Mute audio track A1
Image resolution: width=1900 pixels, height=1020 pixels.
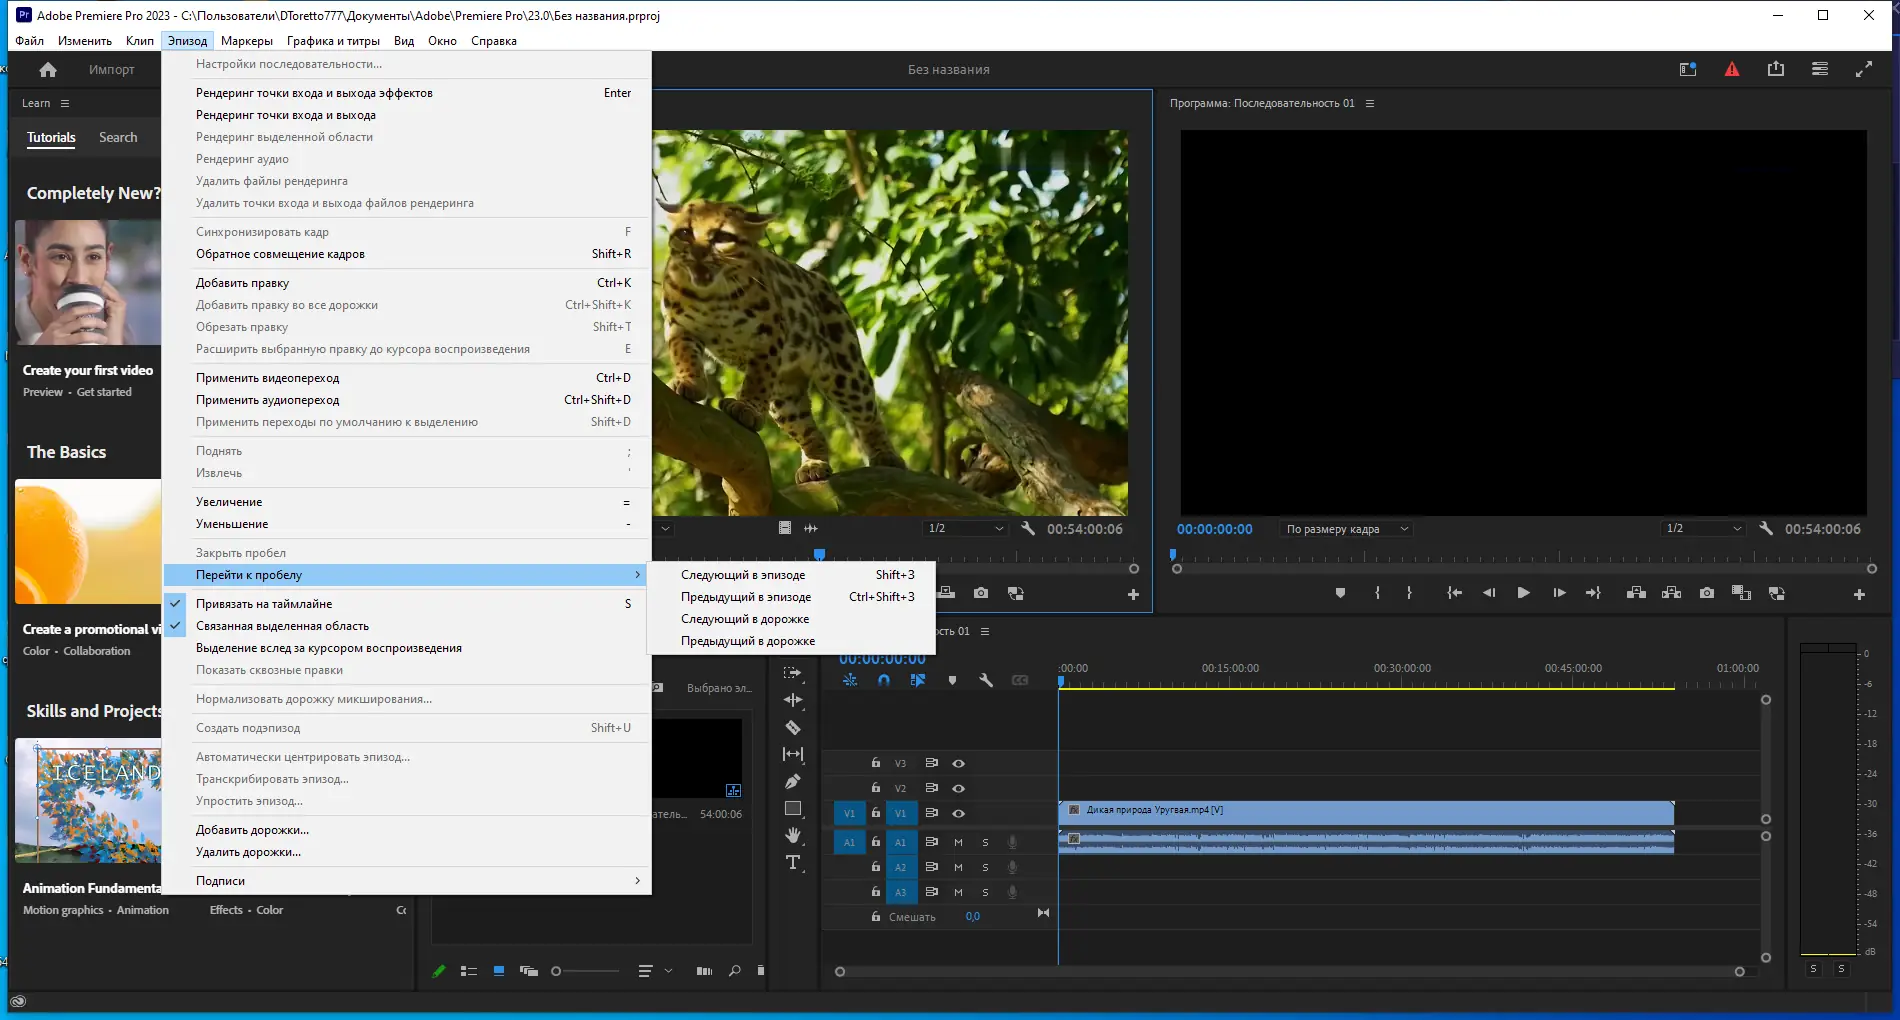[x=958, y=842]
